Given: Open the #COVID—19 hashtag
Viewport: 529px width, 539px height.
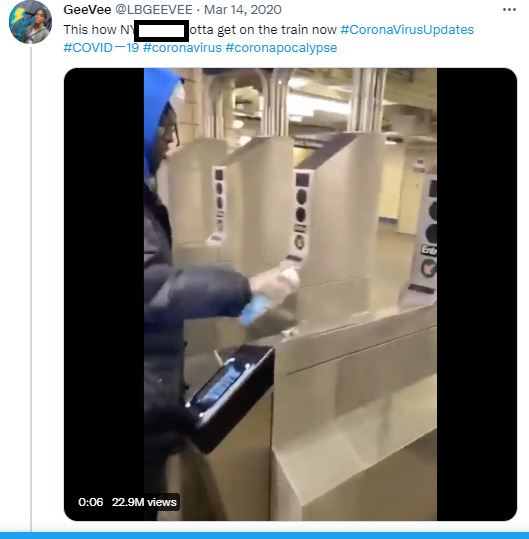Looking at the screenshot, I should click(x=101, y=47).
